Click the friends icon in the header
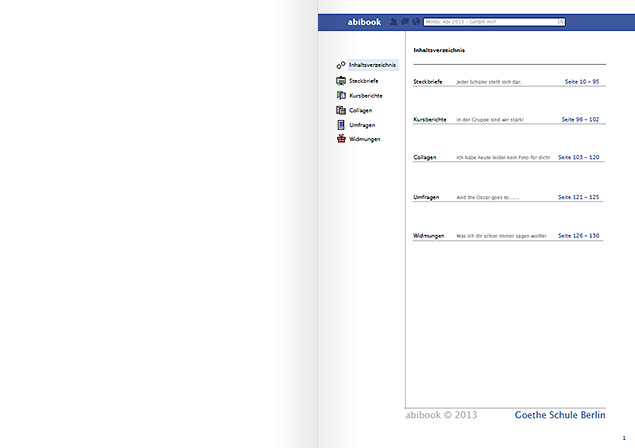The image size is (635, 448). coord(393,21)
